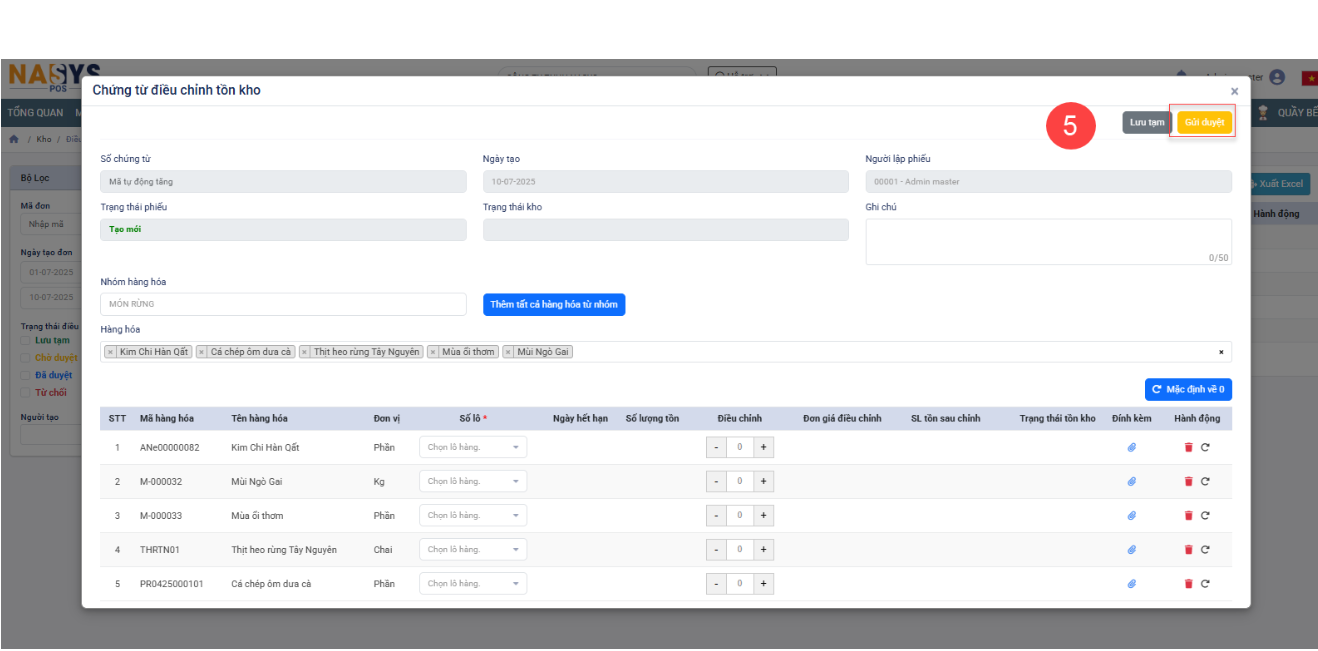Open the TỔNG QUAN menu

[x=35, y=113]
